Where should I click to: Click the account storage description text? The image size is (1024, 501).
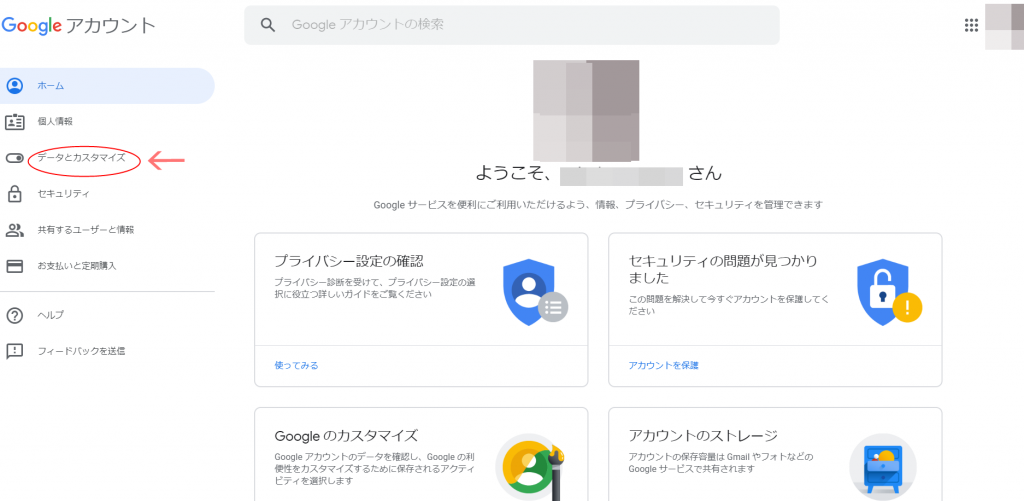tap(720, 463)
